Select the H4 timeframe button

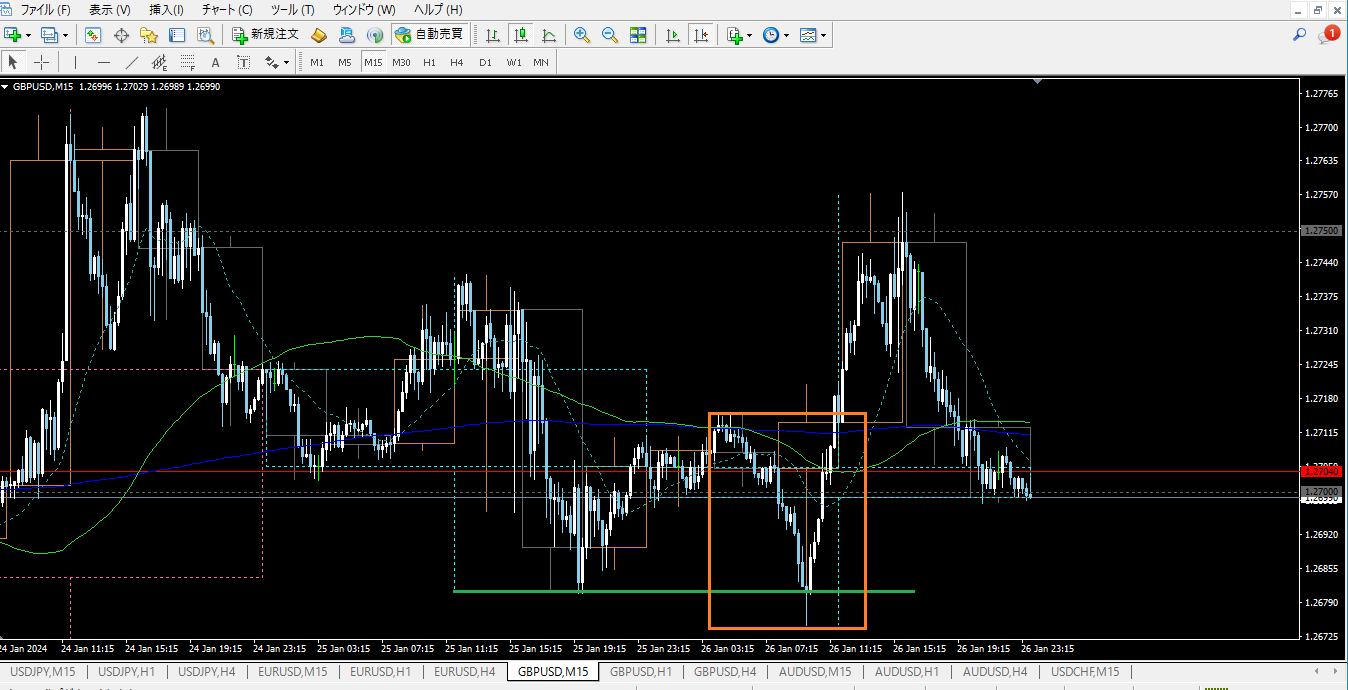click(x=457, y=62)
